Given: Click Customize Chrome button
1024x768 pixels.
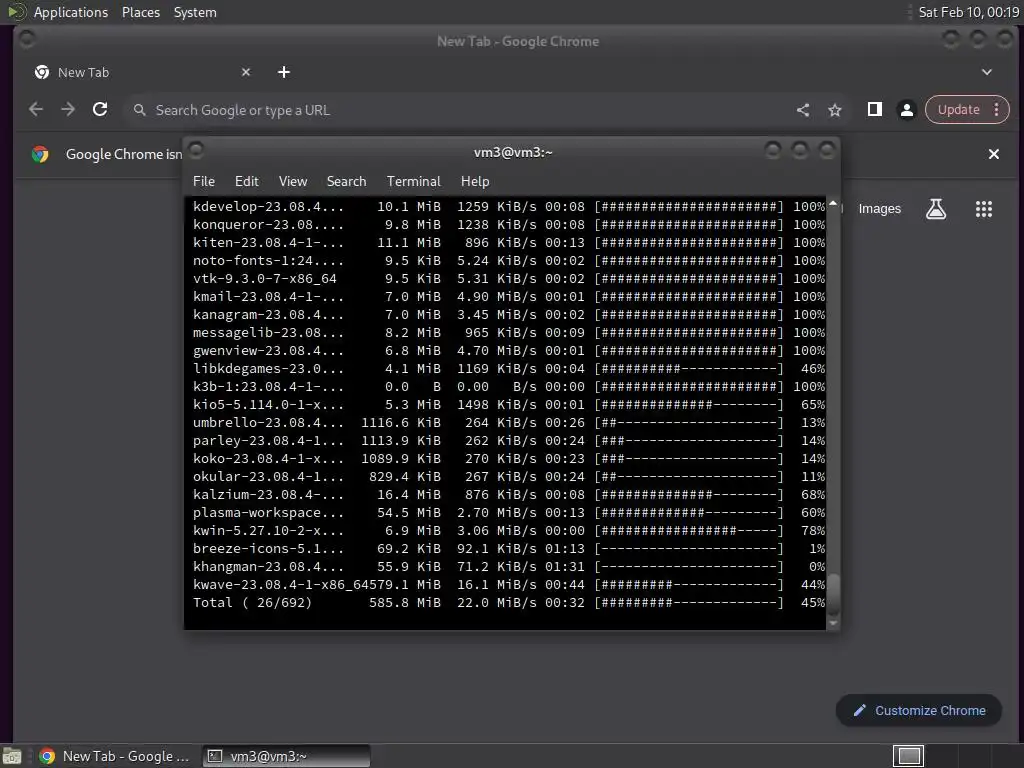Looking at the screenshot, I should click(x=918, y=711).
